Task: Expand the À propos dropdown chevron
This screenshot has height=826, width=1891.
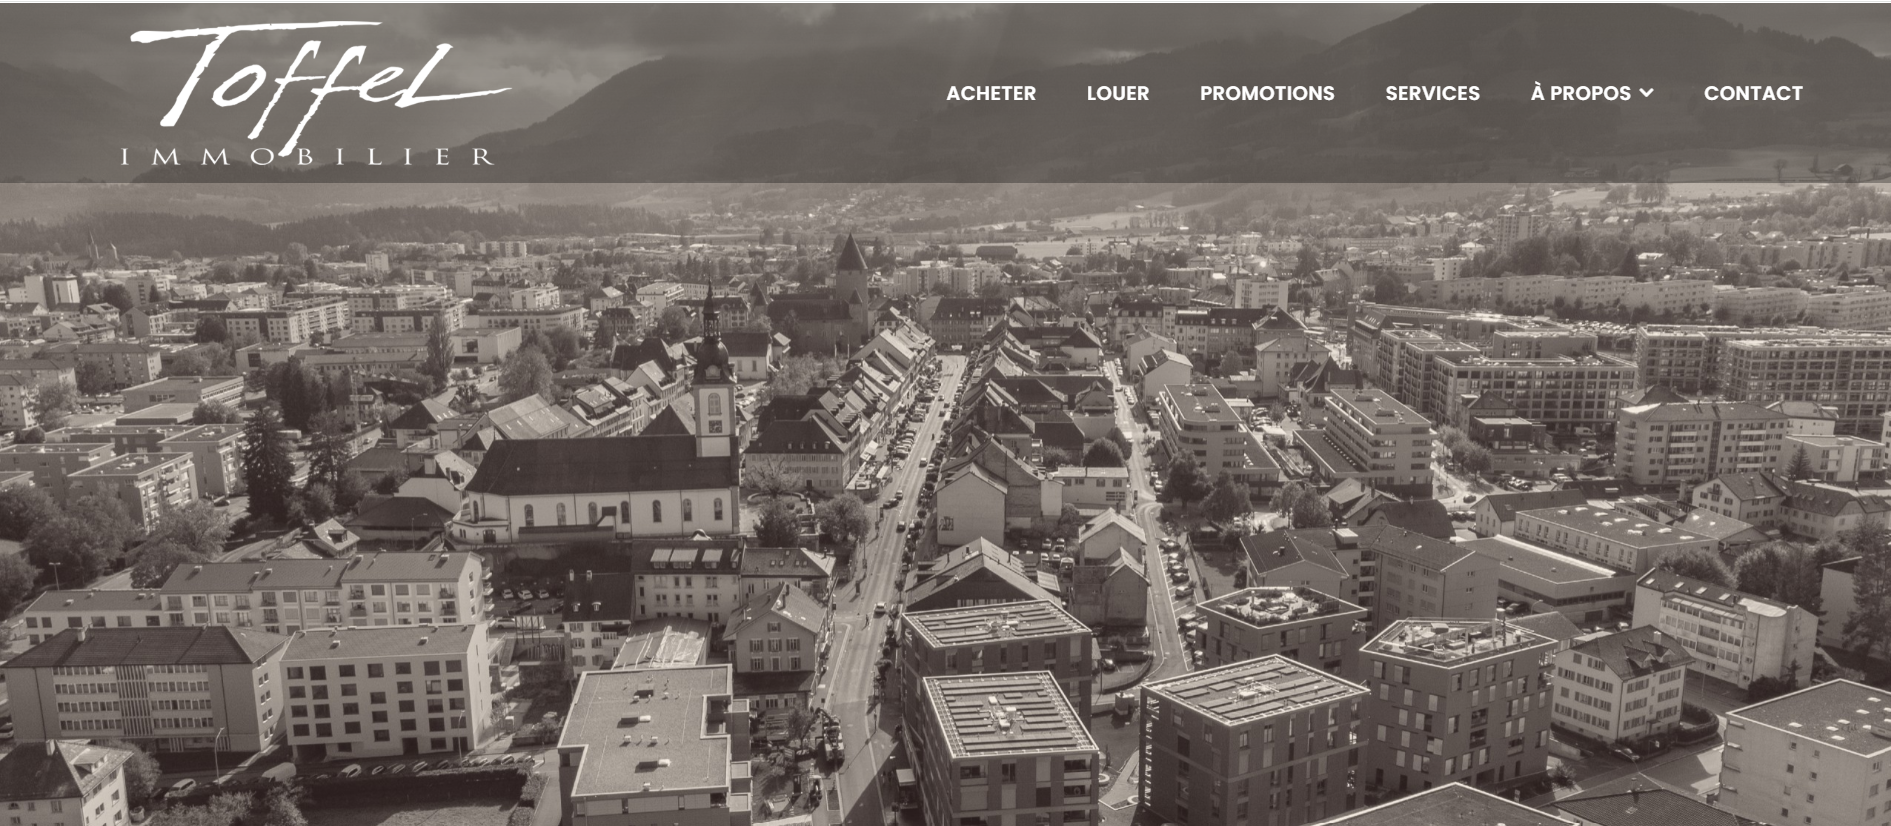Action: (x=1646, y=93)
